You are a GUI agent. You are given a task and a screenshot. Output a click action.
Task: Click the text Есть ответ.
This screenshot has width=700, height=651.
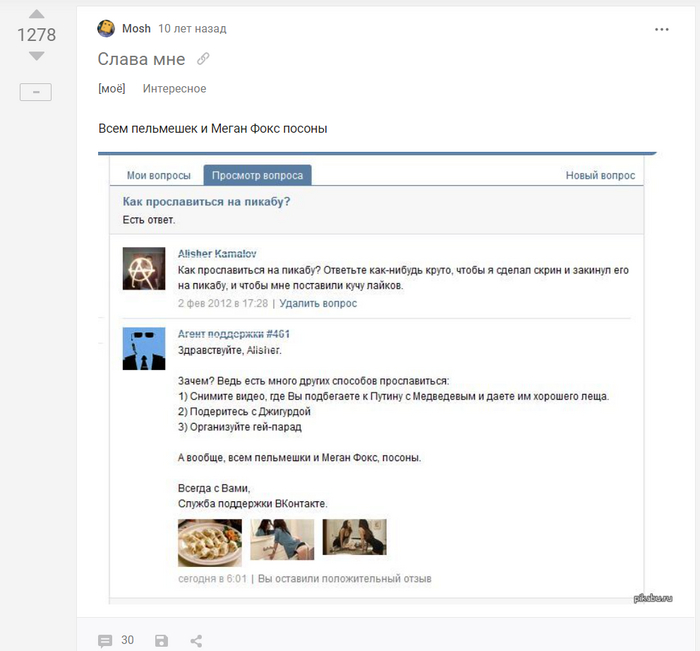(x=149, y=220)
